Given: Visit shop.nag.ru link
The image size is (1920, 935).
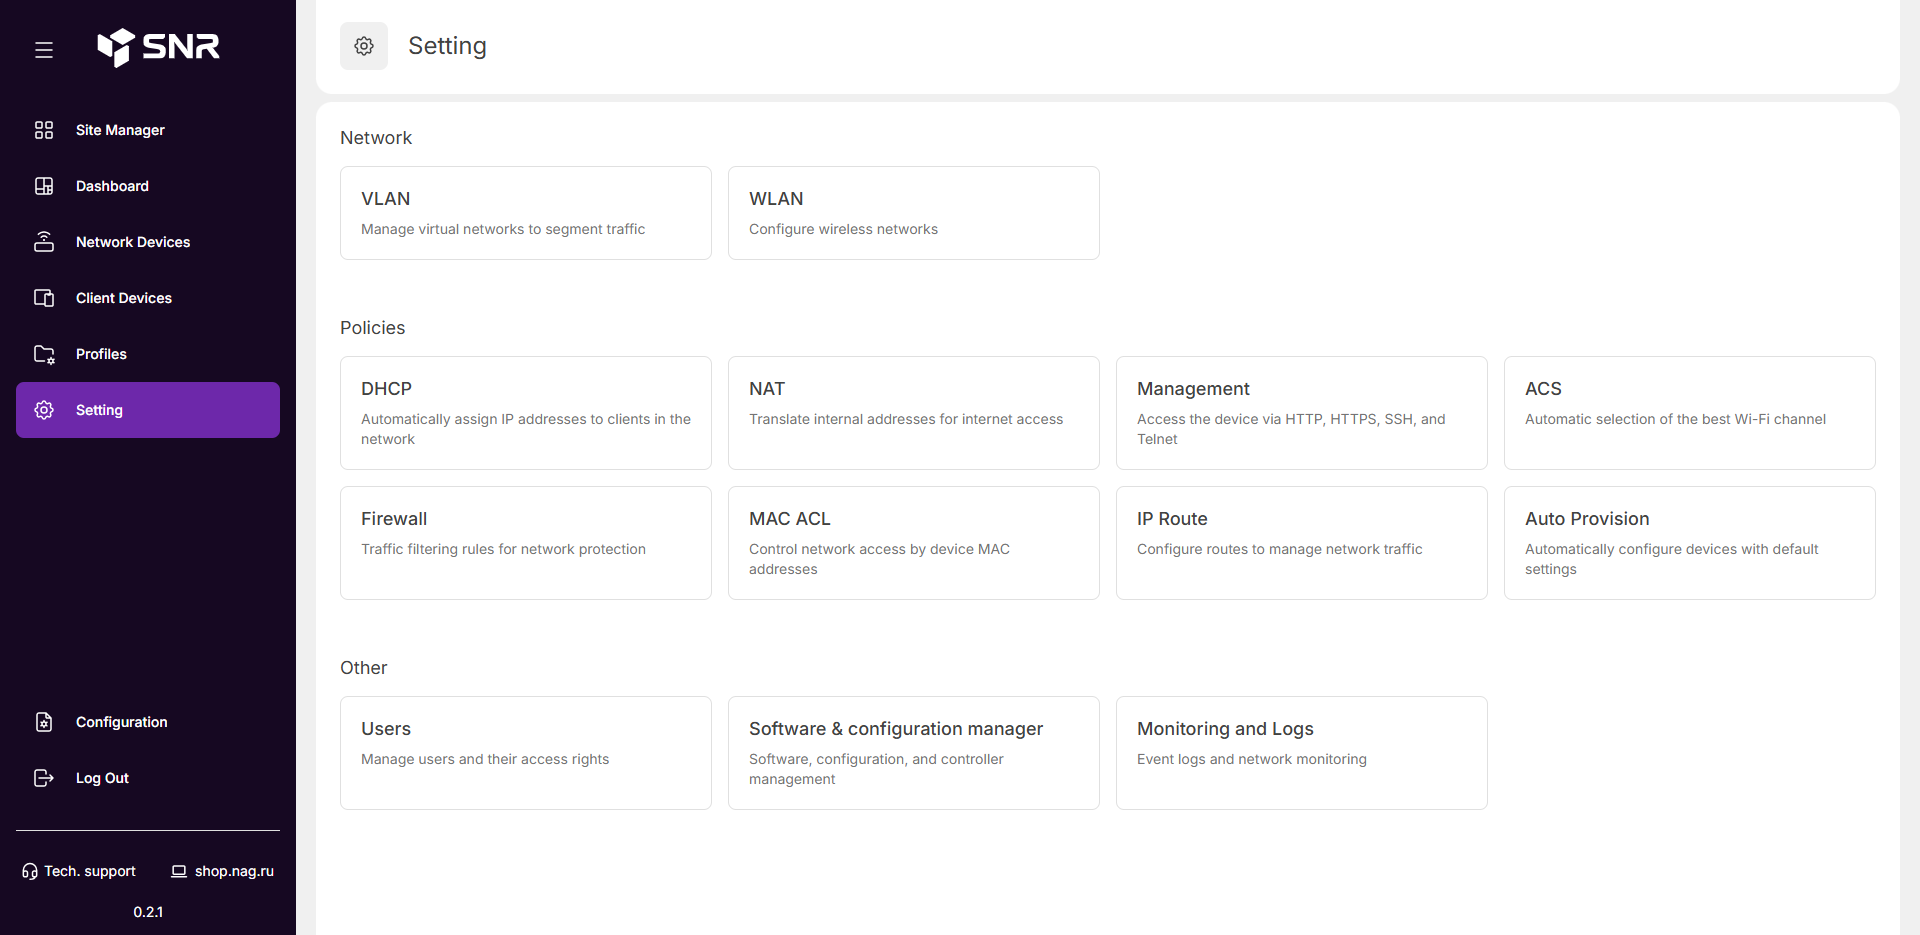Looking at the screenshot, I should pyautogui.click(x=223, y=872).
